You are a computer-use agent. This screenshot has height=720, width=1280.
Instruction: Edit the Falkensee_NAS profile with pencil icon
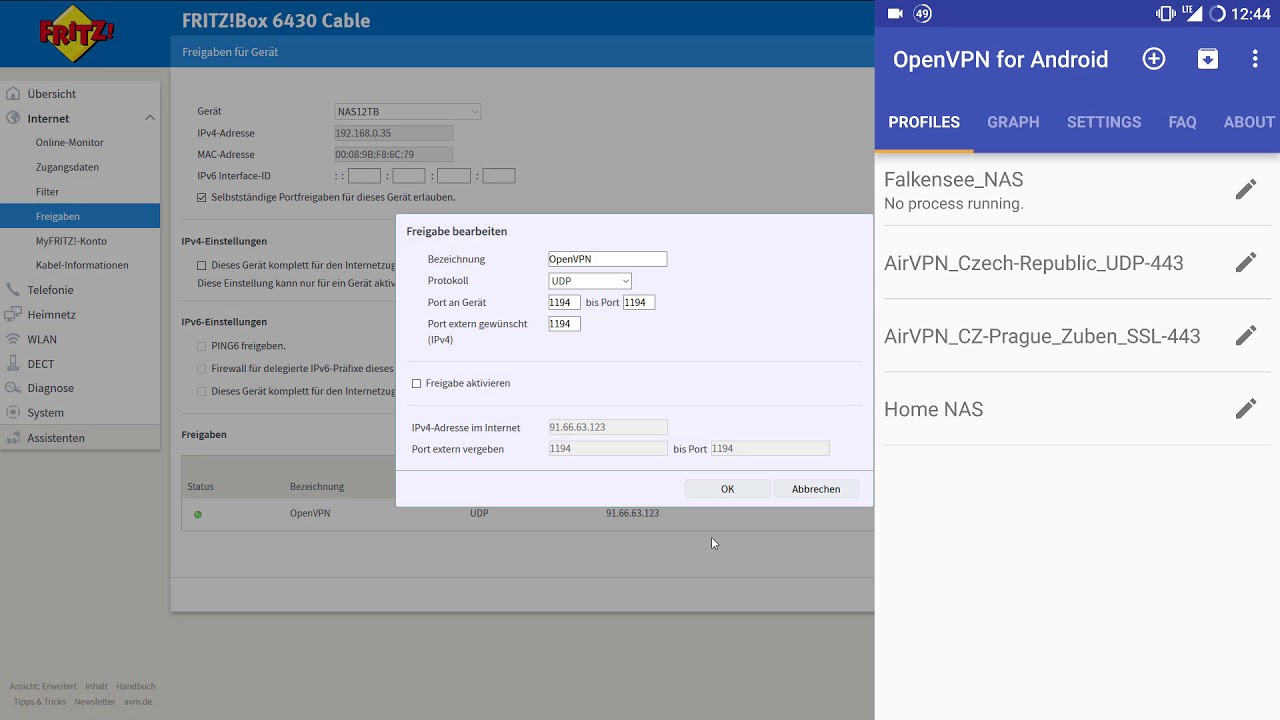click(x=1245, y=190)
